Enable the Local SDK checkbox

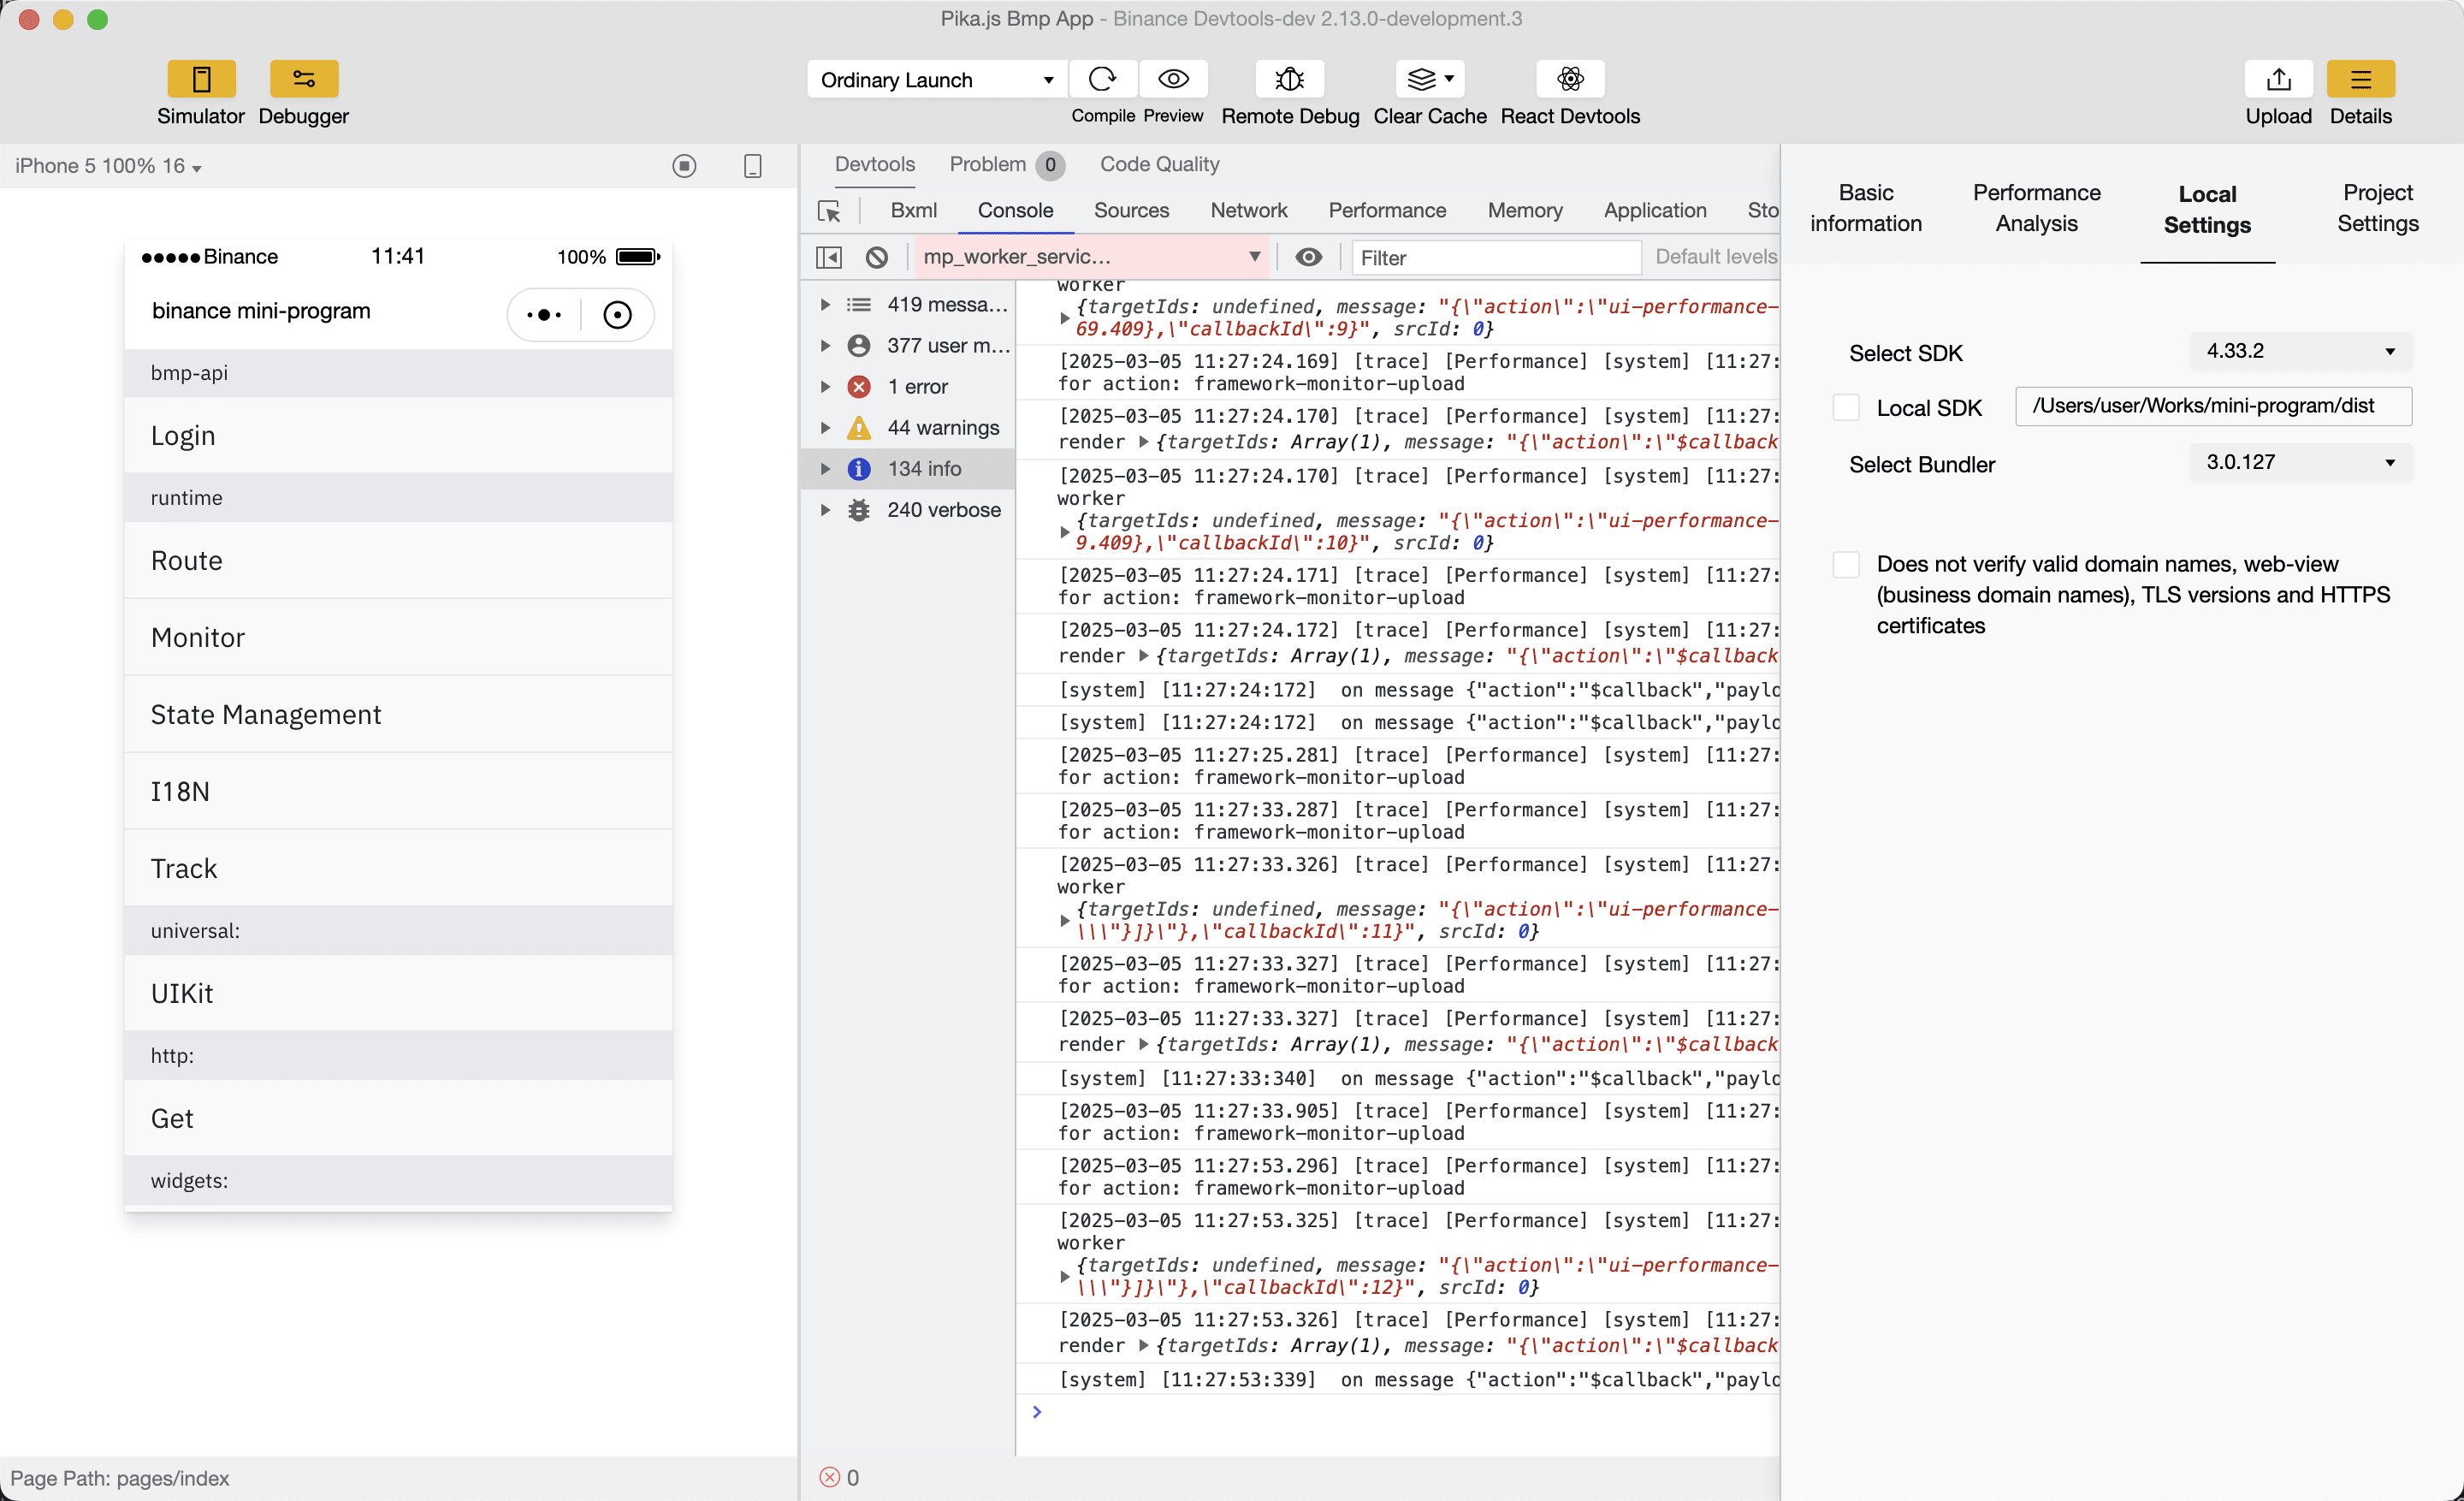click(1846, 408)
